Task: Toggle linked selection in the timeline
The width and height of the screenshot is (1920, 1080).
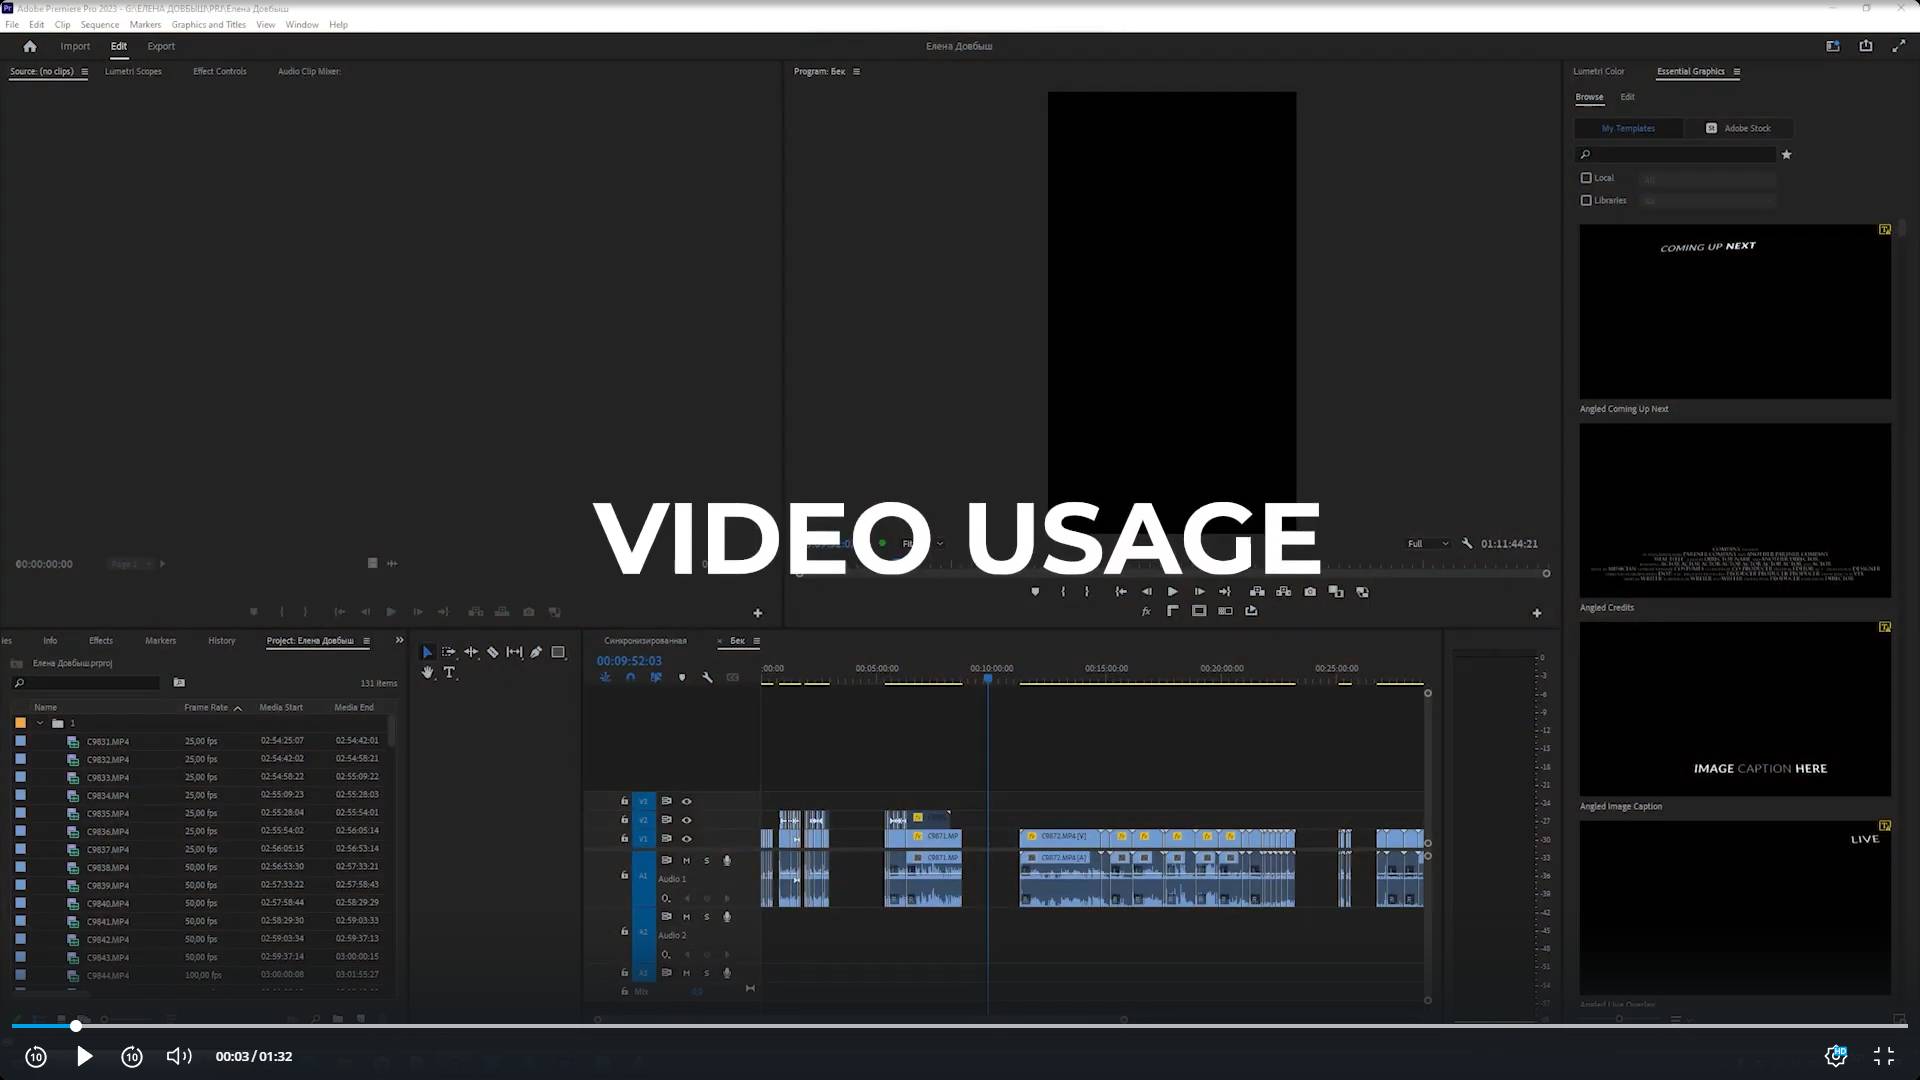Action: (656, 677)
